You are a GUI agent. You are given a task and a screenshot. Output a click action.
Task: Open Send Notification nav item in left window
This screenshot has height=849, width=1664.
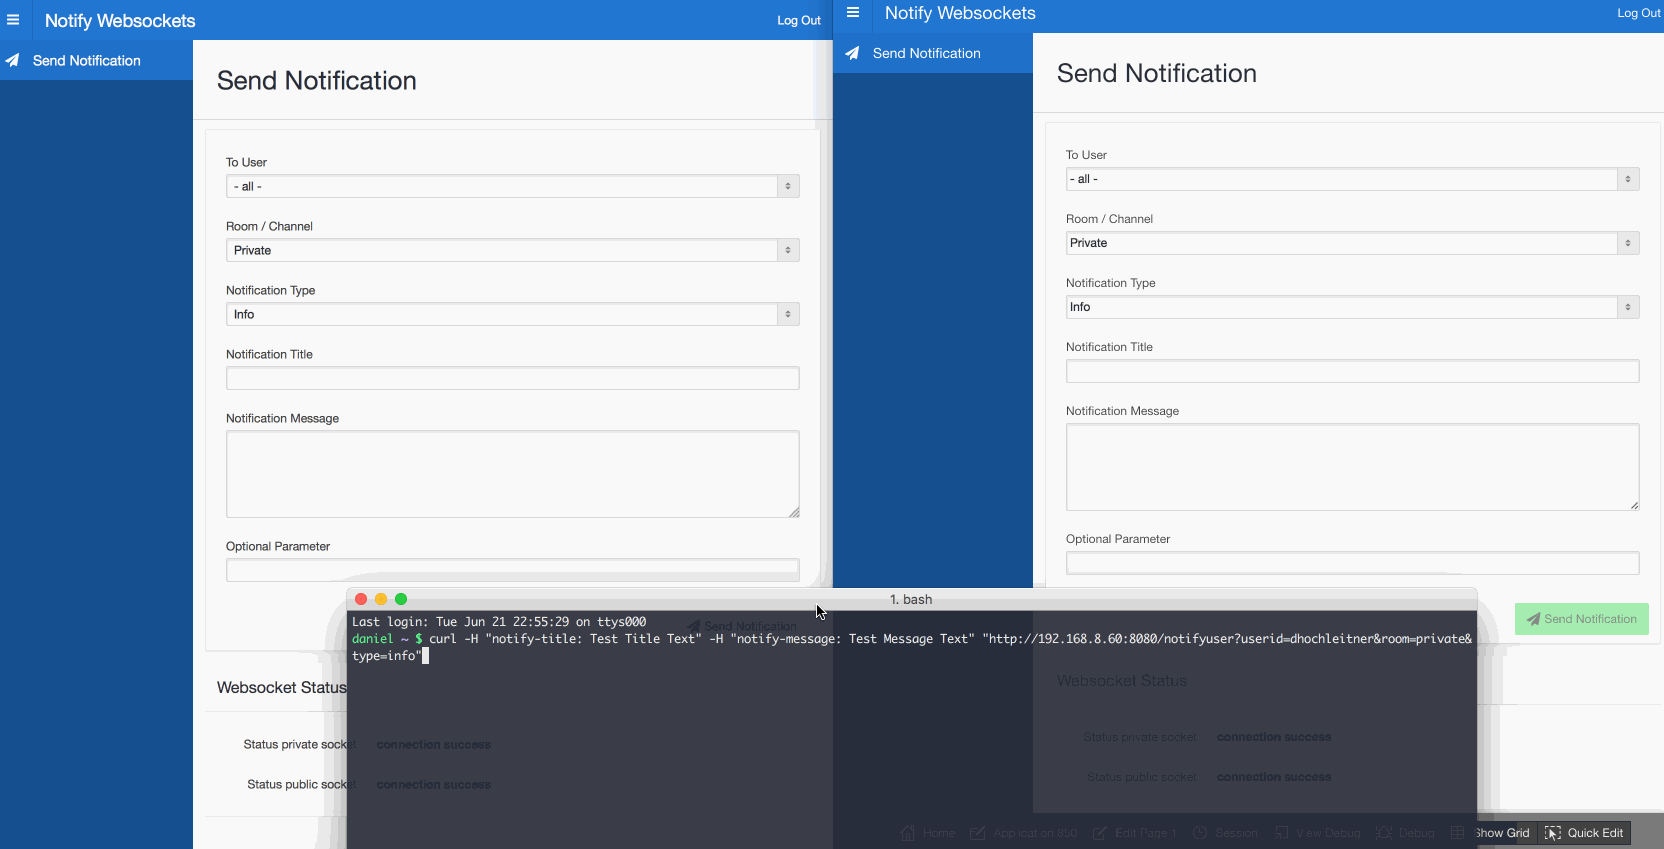click(96, 60)
